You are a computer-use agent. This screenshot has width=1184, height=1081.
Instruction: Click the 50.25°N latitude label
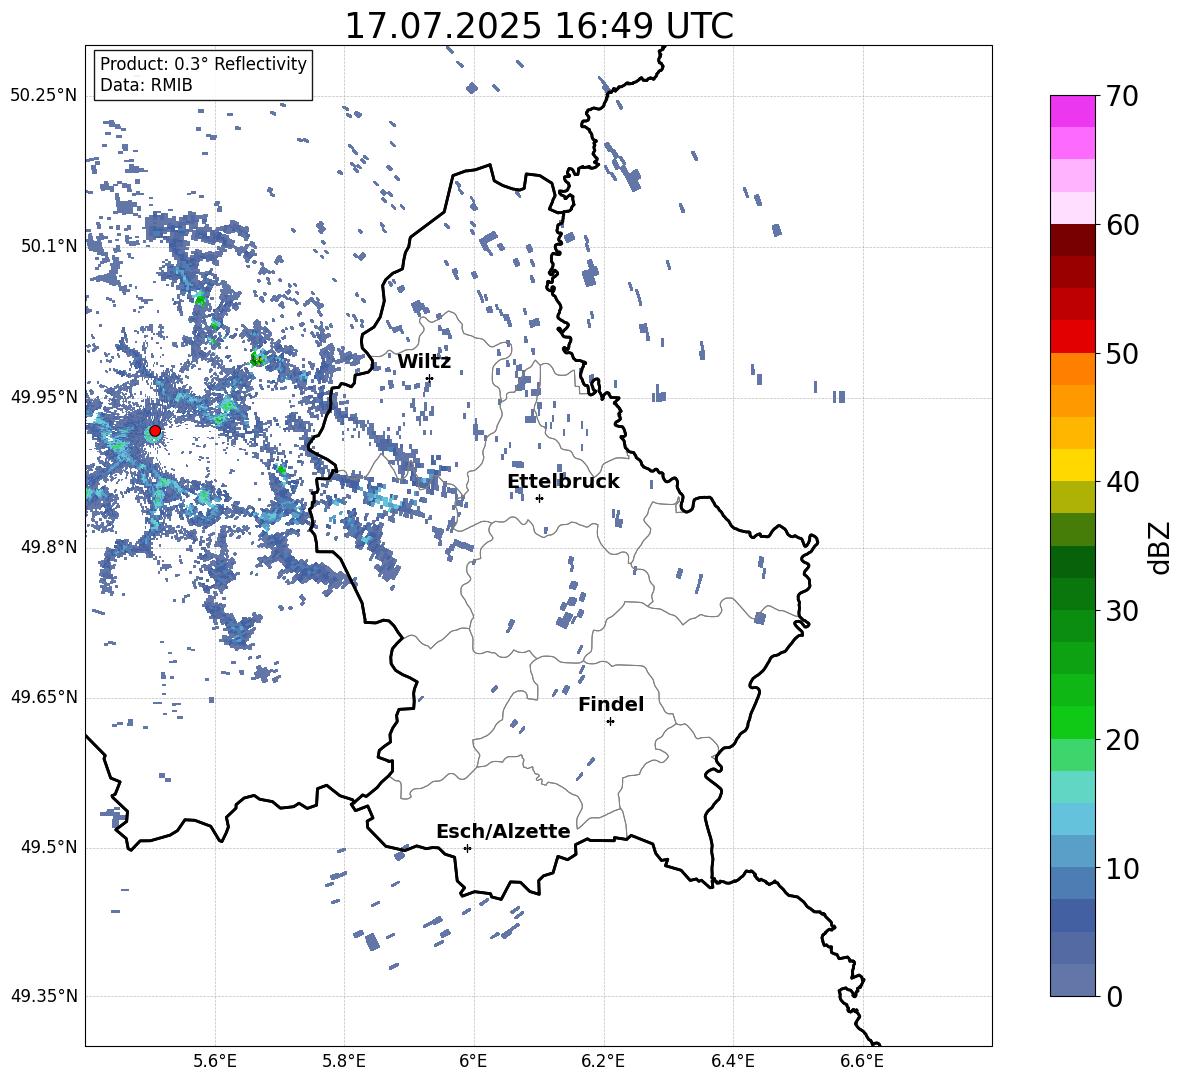44,96
